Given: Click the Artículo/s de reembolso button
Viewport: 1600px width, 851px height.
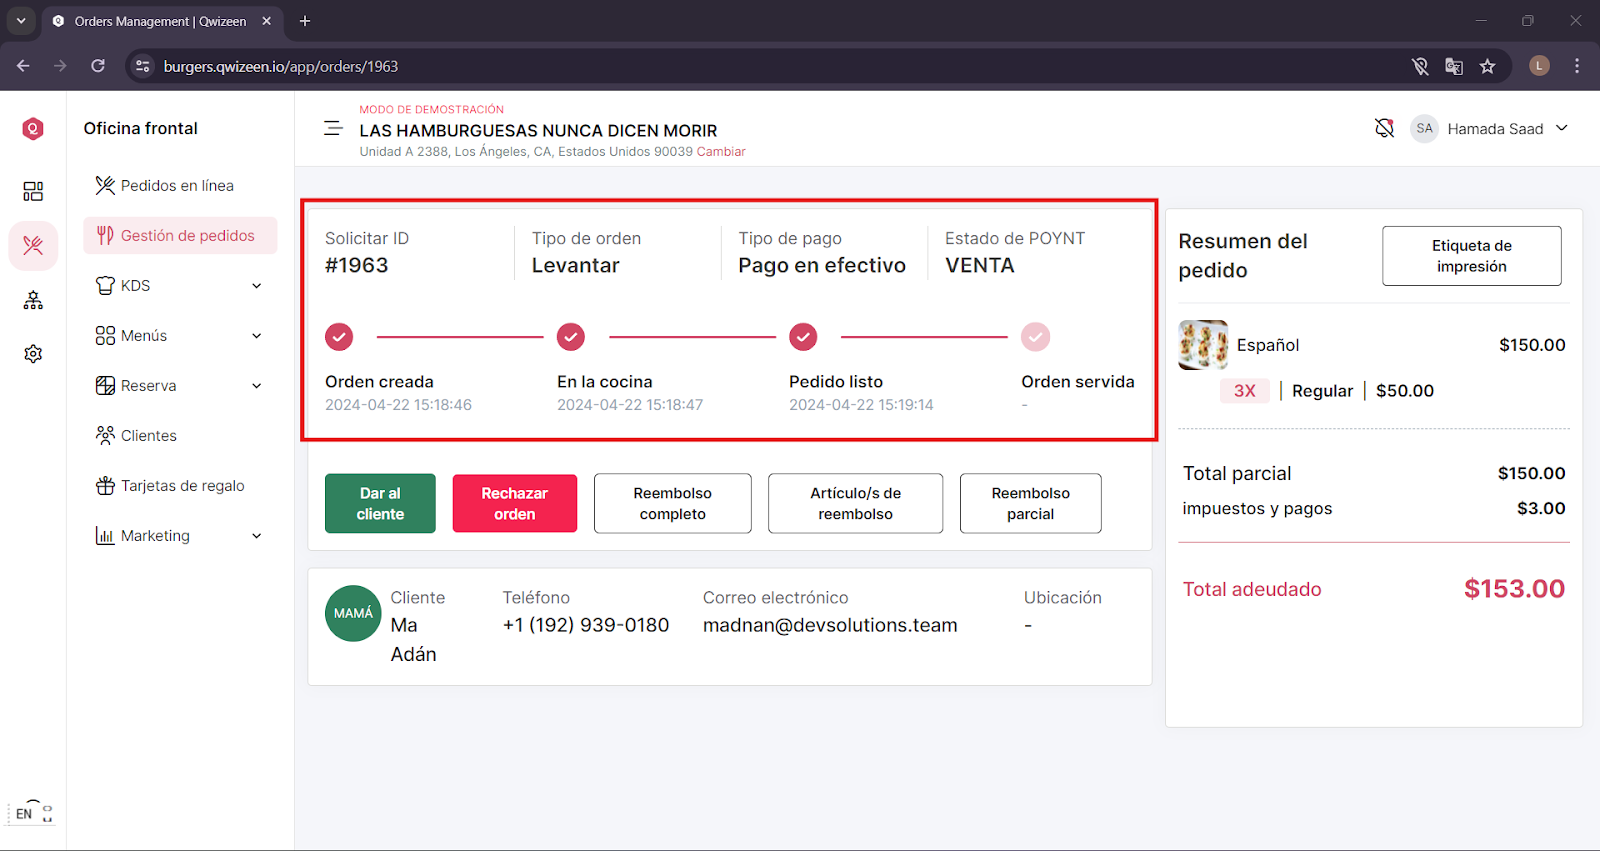Looking at the screenshot, I should click(x=856, y=503).
